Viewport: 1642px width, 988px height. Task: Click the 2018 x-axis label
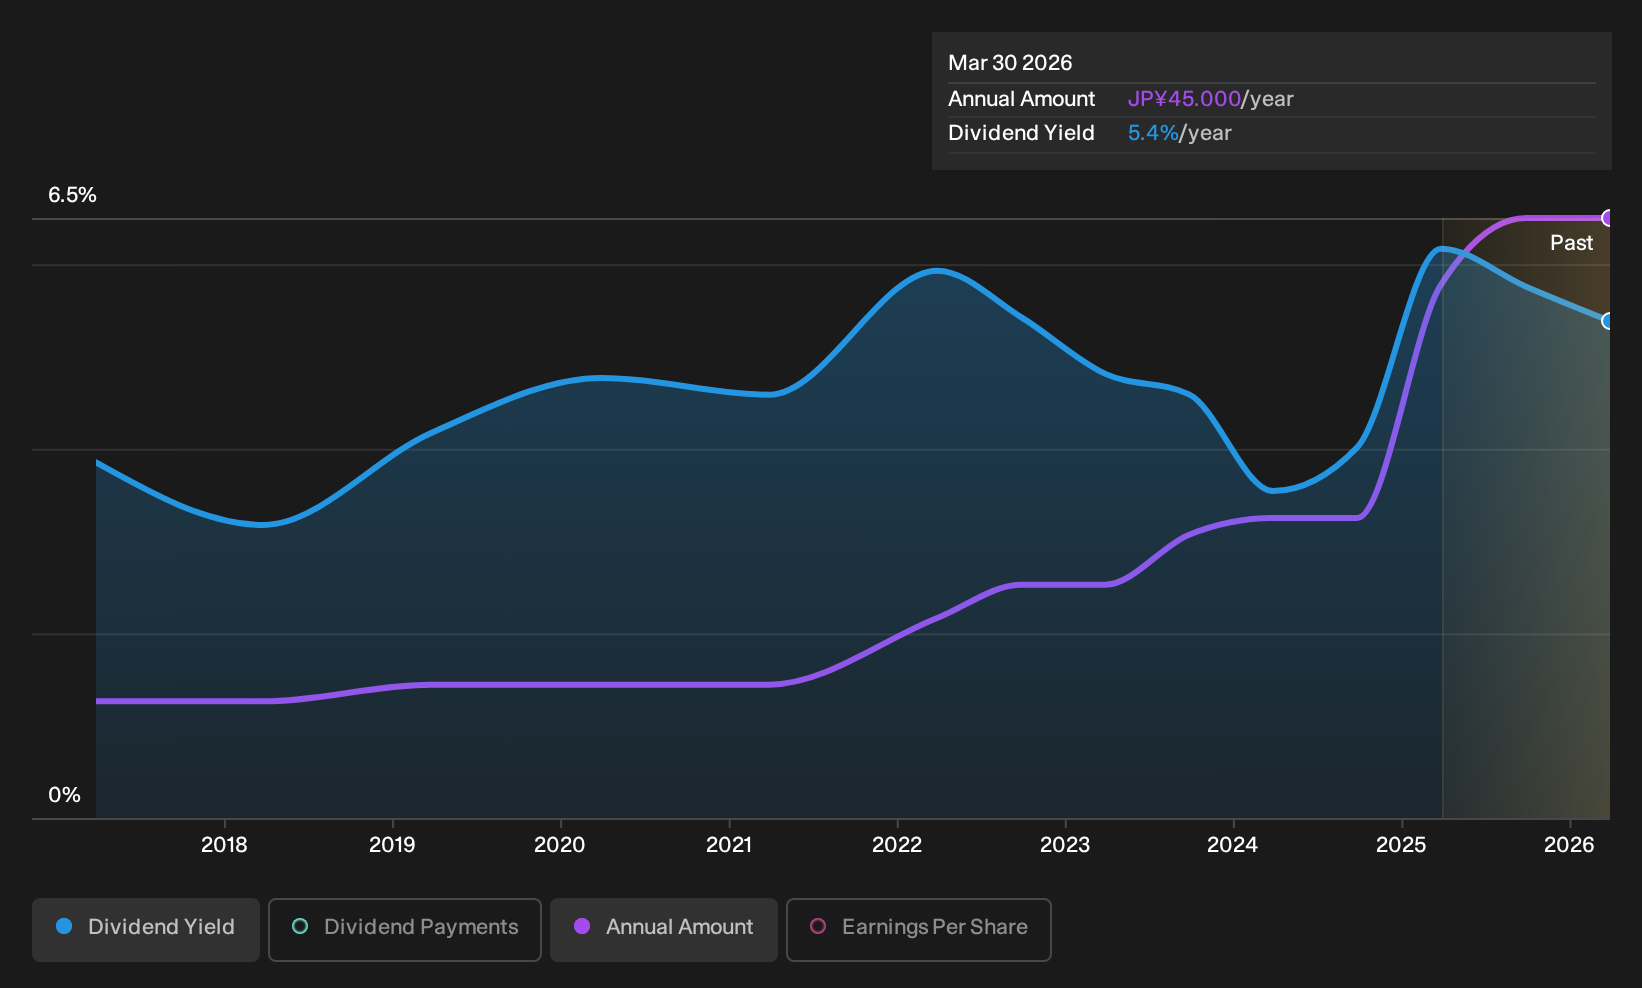click(224, 845)
